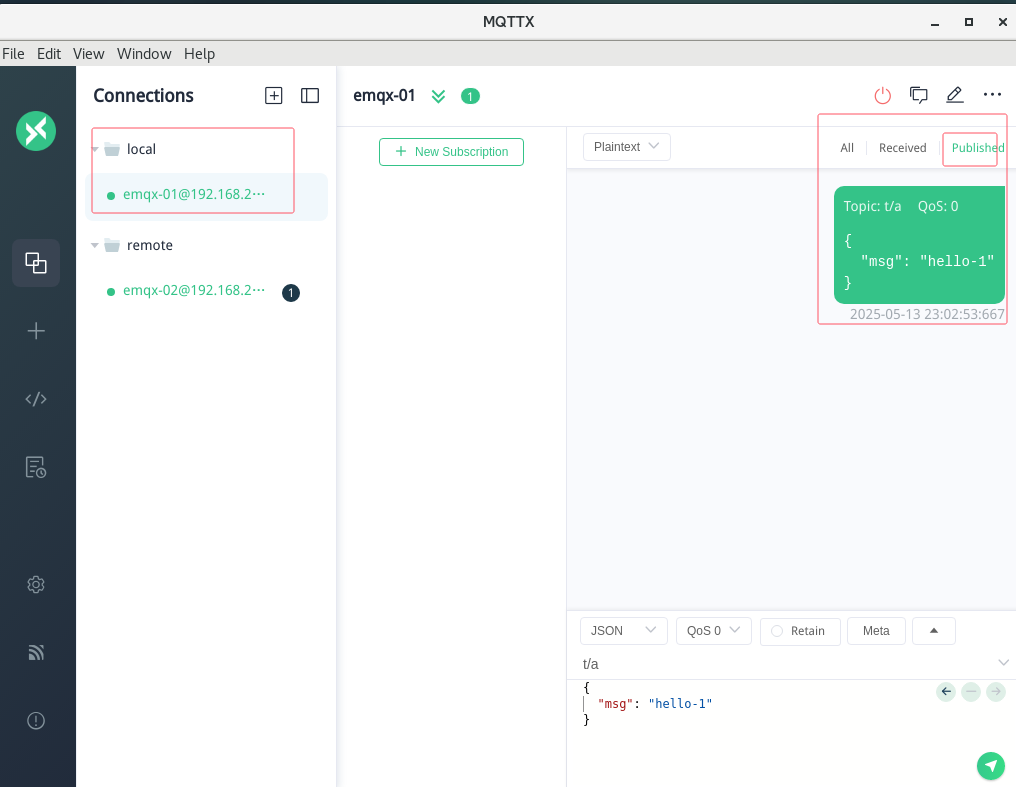Go to previous payload history arrow
Screen dimensions: 1016x787
[946, 692]
